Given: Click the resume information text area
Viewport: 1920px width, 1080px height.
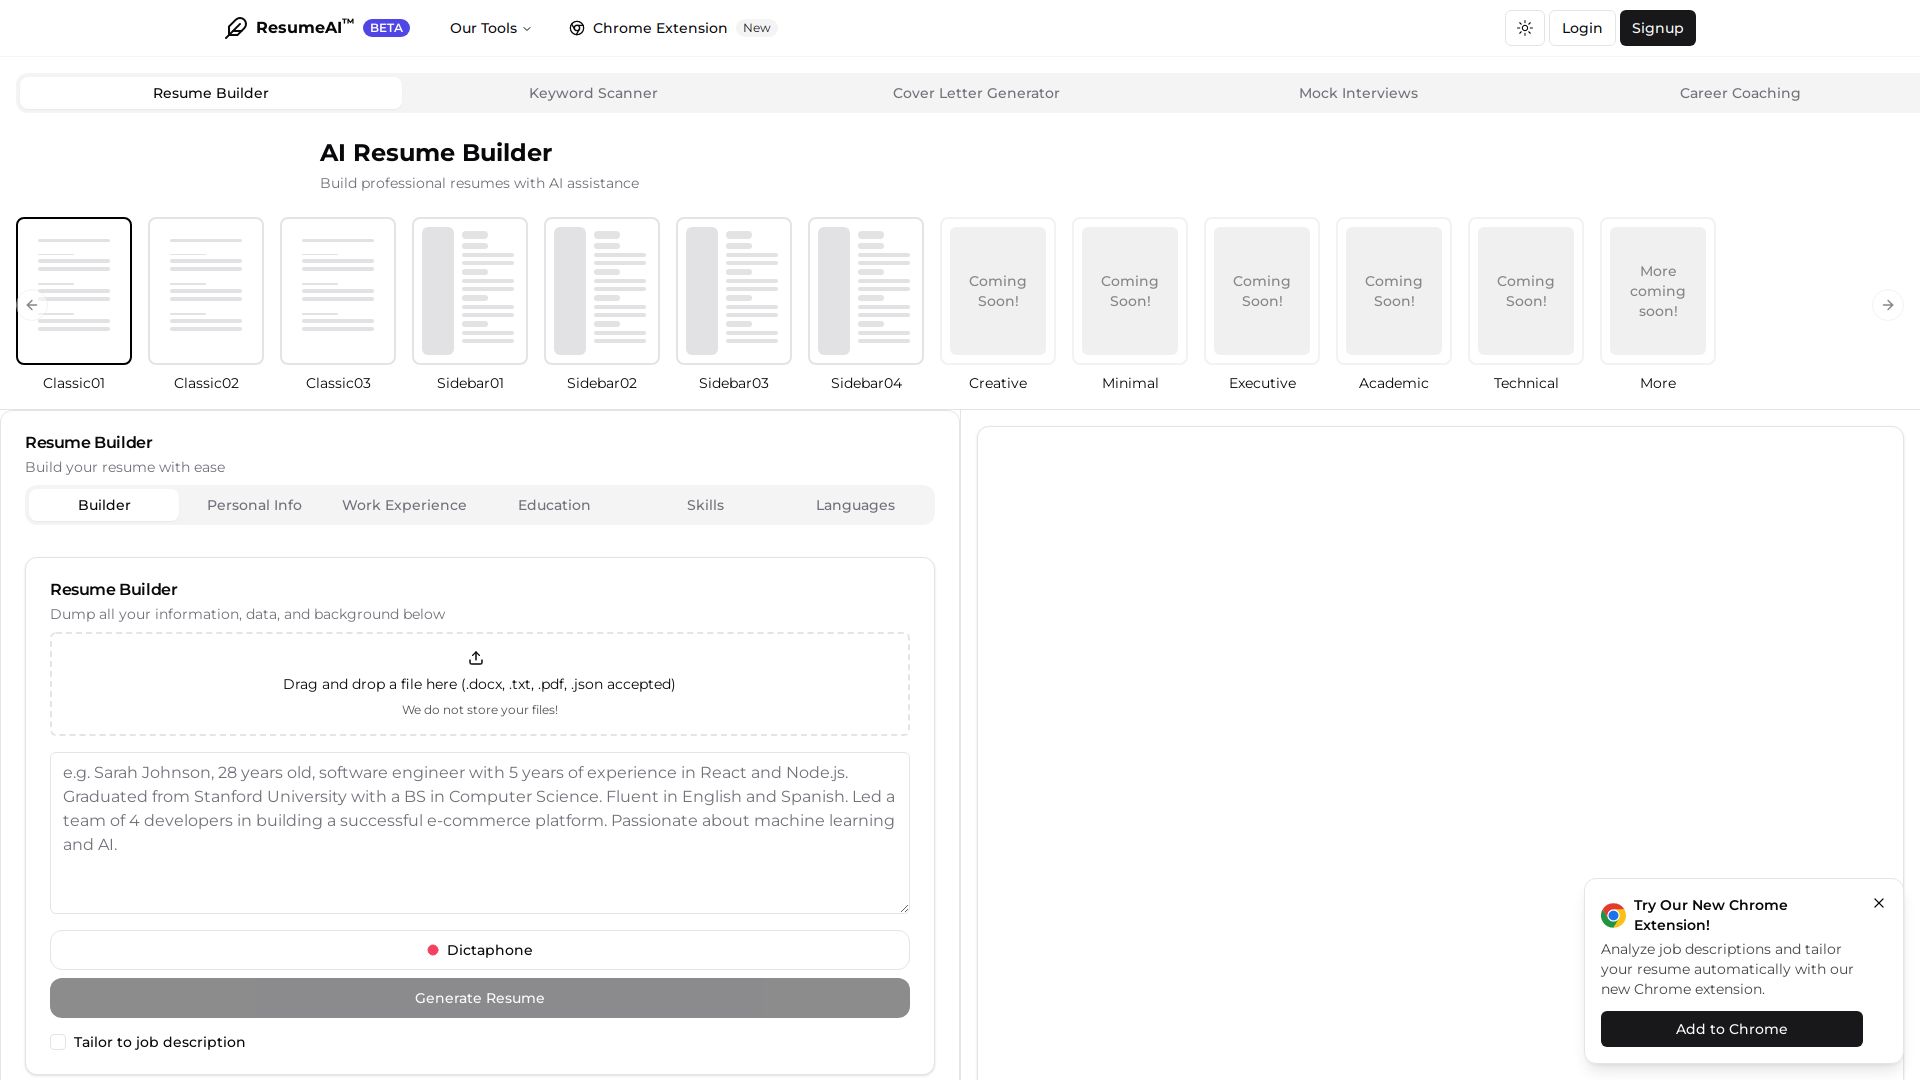Looking at the screenshot, I should [480, 832].
